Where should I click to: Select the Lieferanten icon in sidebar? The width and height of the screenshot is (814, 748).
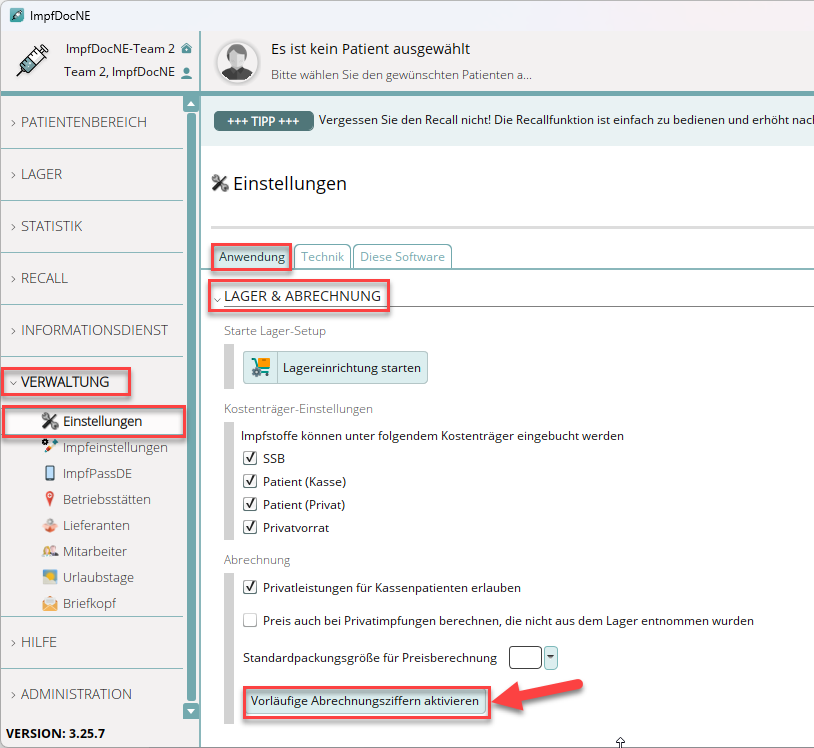point(49,525)
